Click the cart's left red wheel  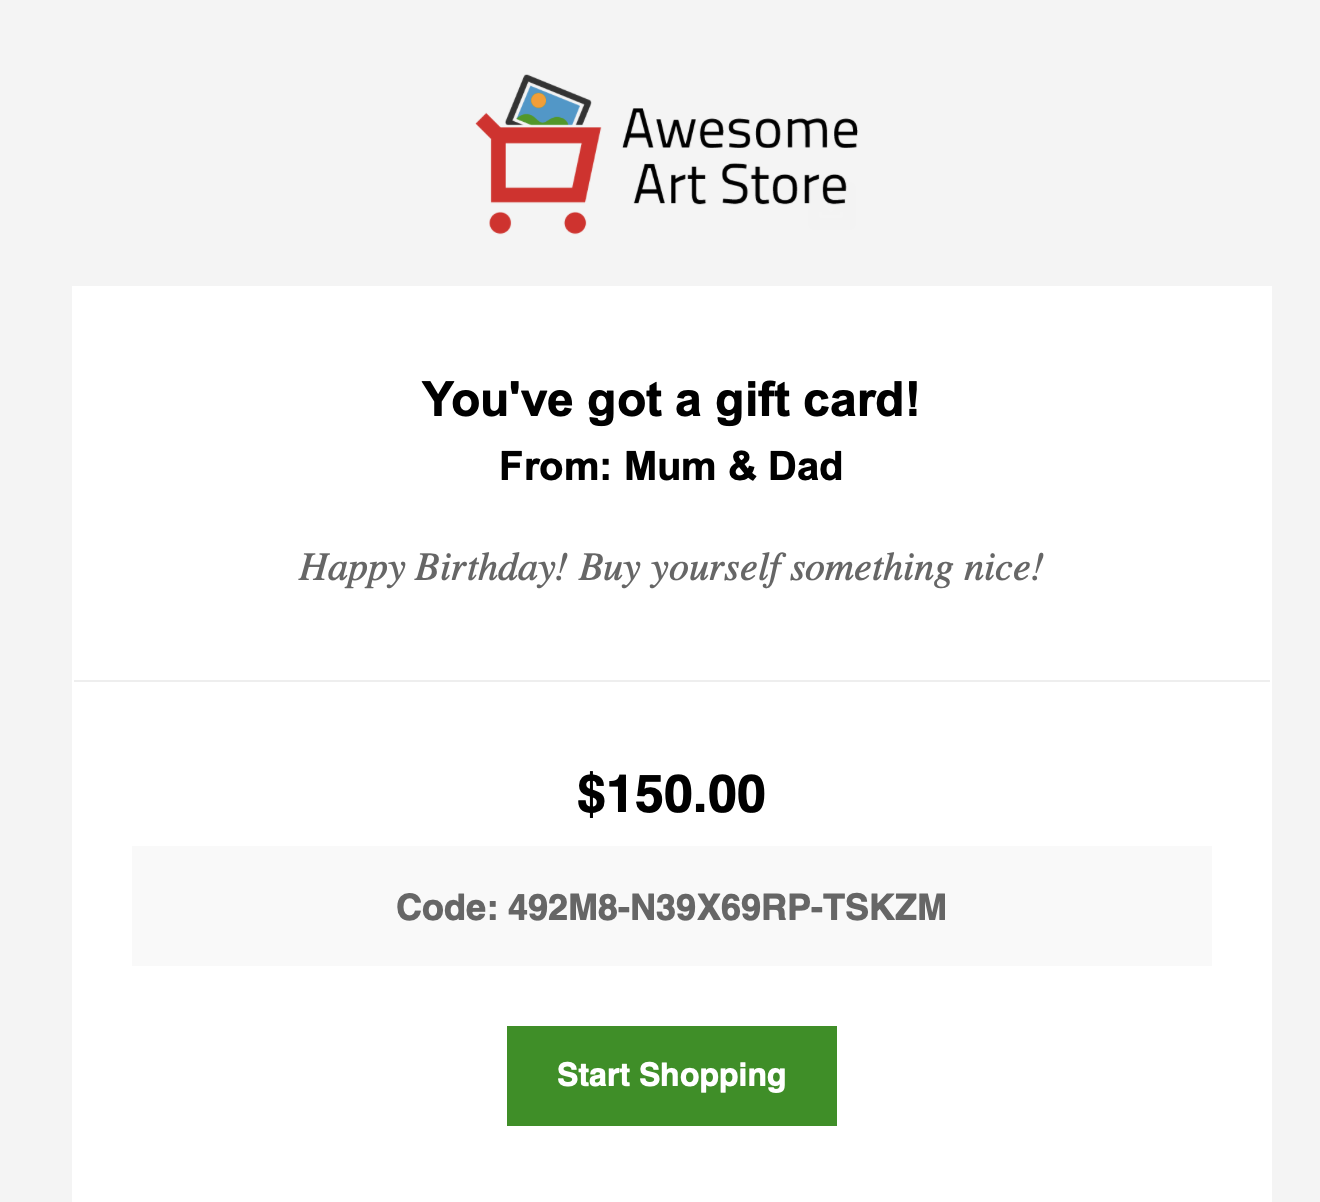point(500,222)
